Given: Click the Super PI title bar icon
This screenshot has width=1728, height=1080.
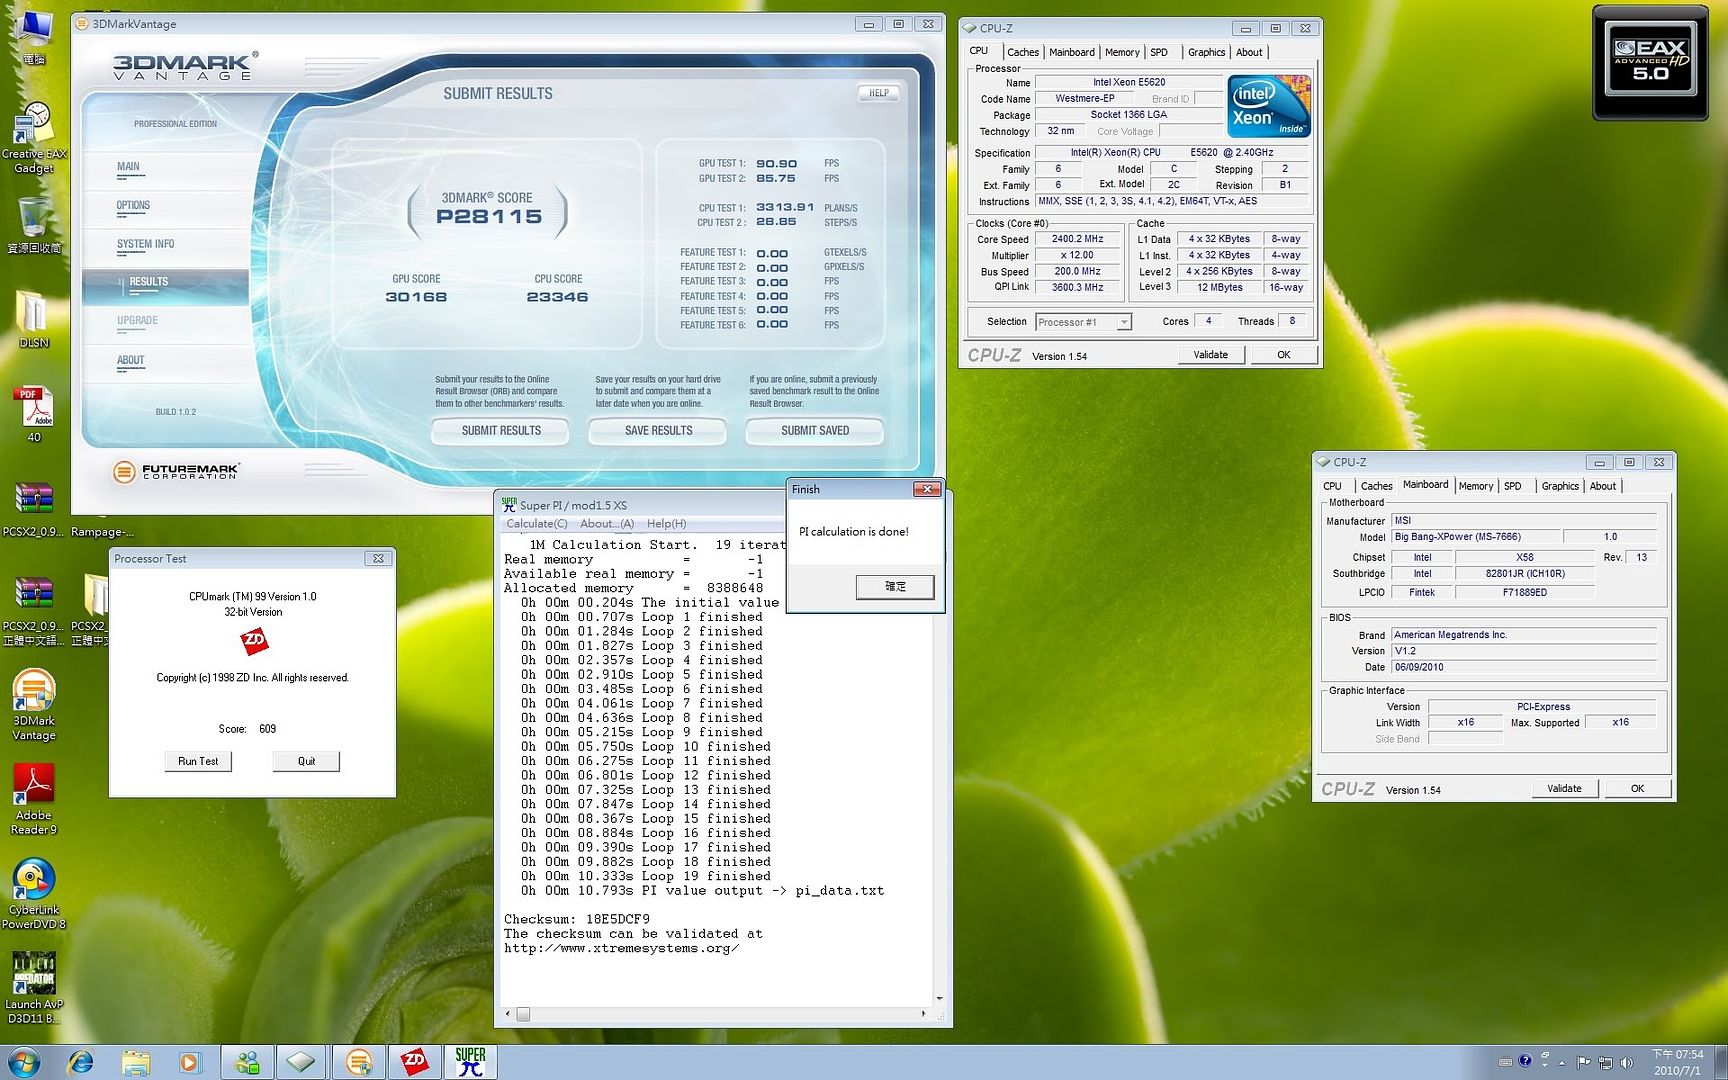Looking at the screenshot, I should point(509,505).
